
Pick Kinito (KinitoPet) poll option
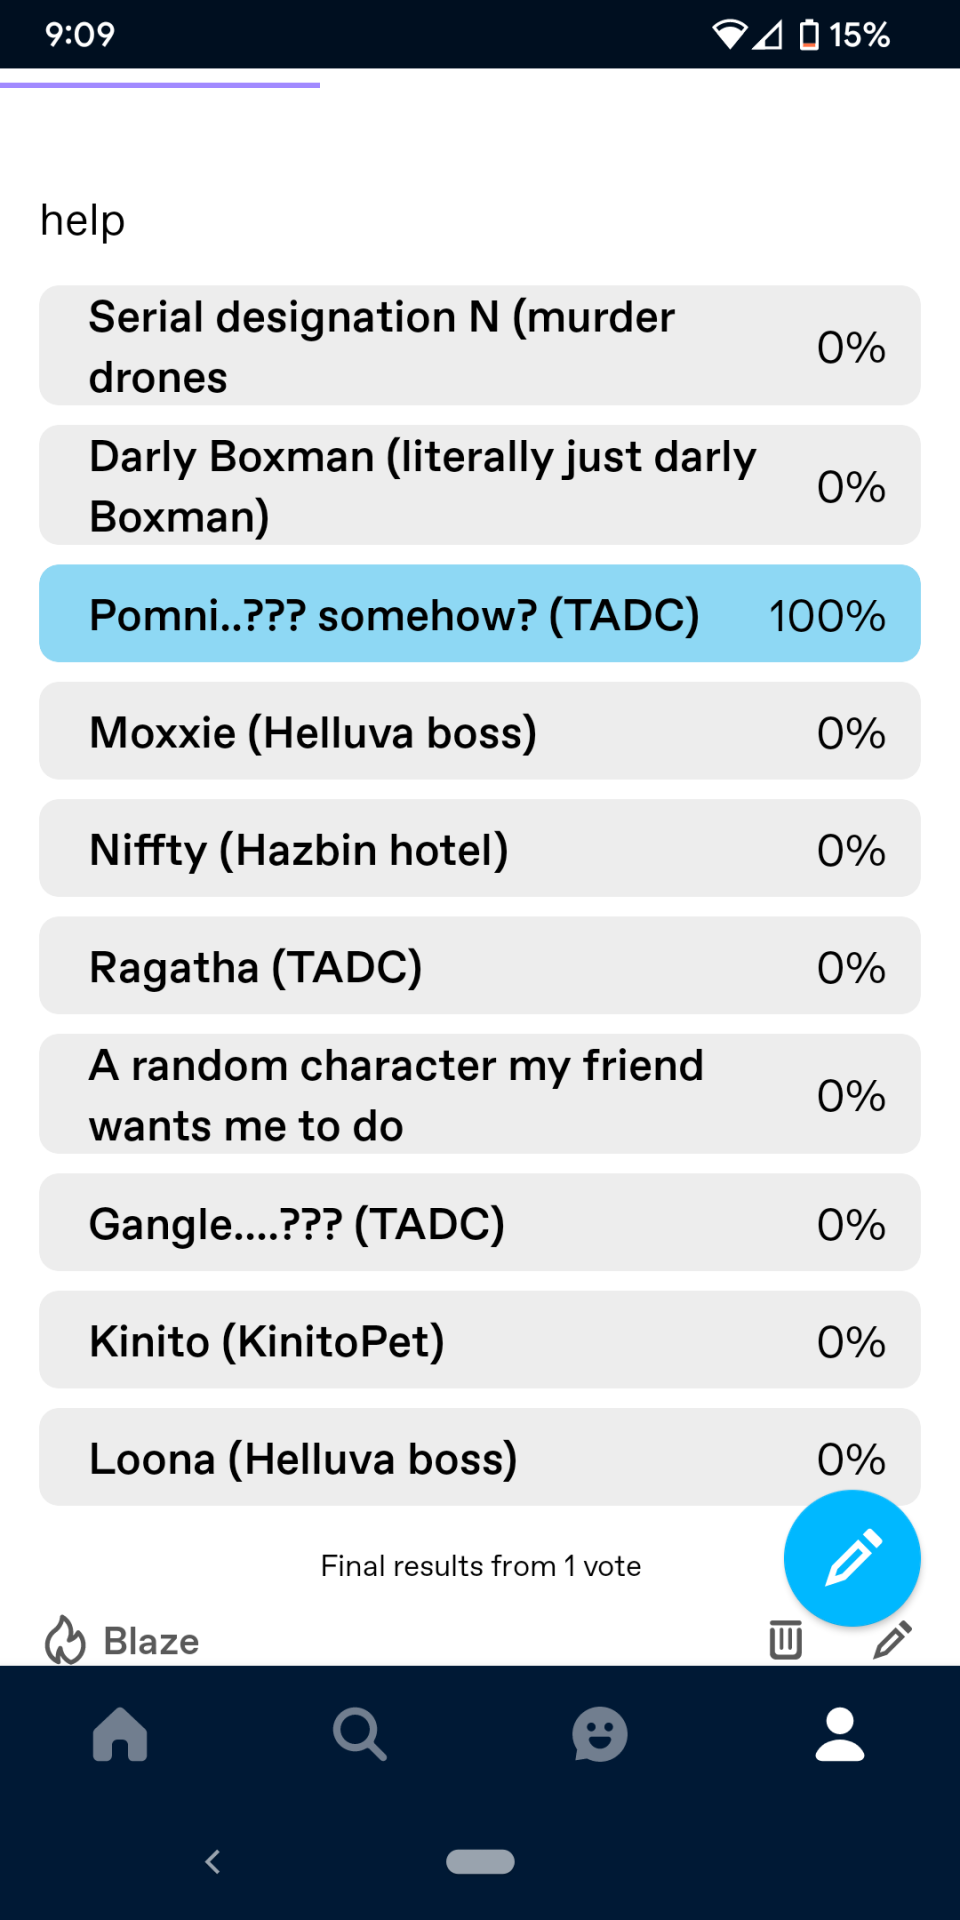click(x=480, y=1340)
